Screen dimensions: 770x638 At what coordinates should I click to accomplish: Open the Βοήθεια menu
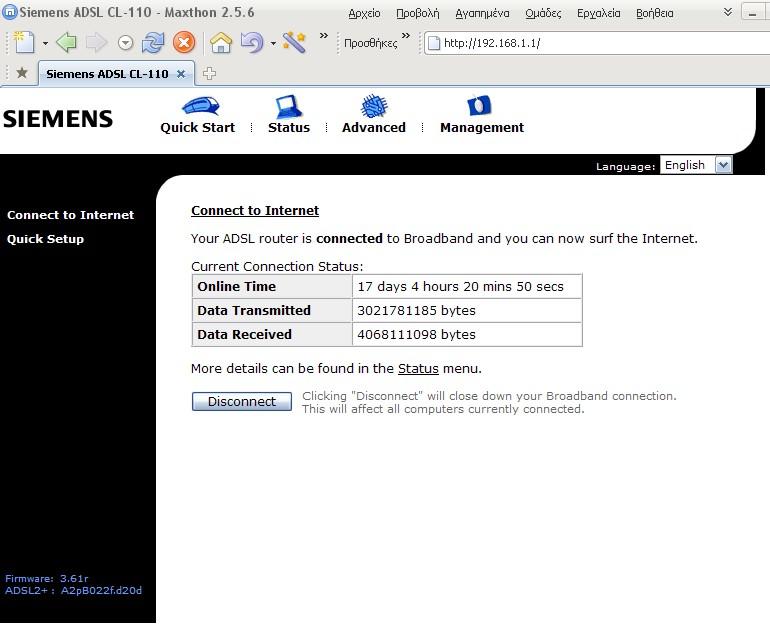(655, 13)
